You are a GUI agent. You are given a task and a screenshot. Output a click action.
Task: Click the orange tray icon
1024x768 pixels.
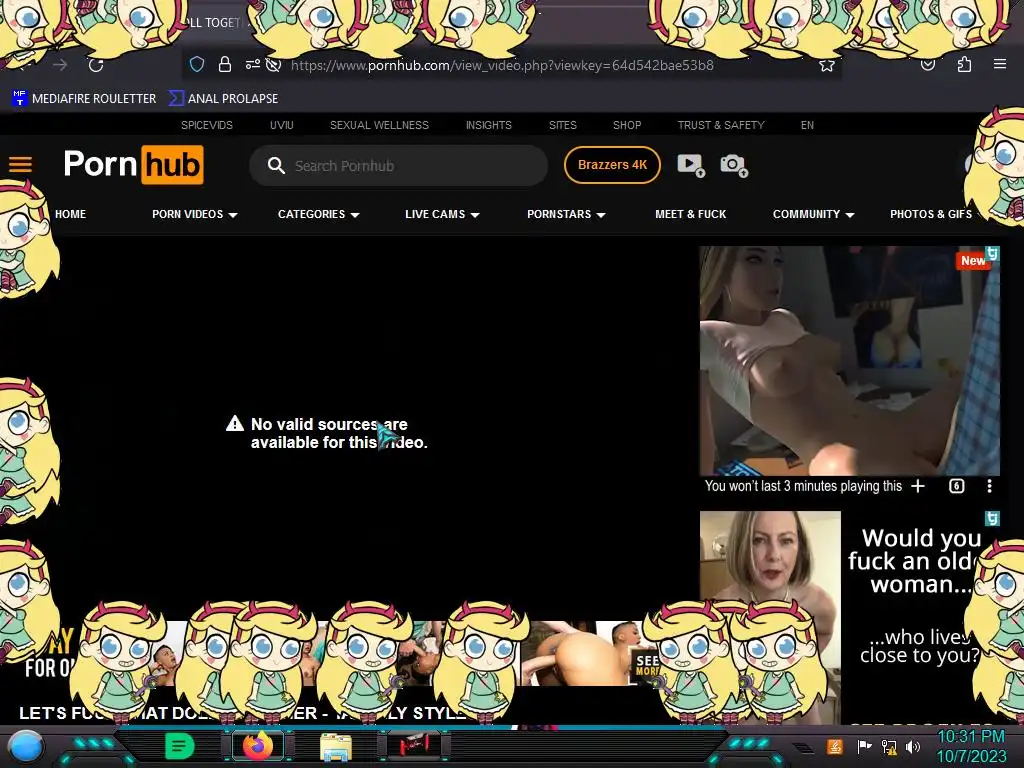point(835,746)
